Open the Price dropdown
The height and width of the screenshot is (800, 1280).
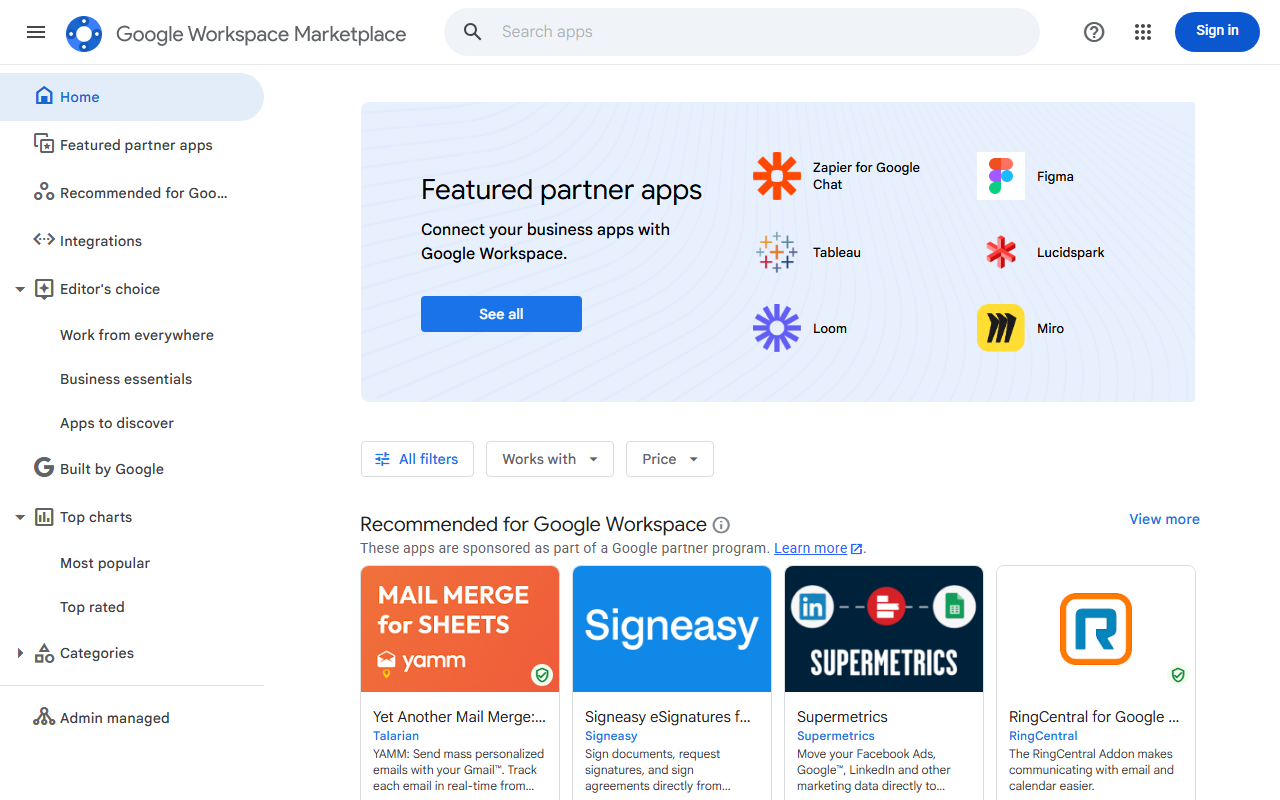pos(670,459)
